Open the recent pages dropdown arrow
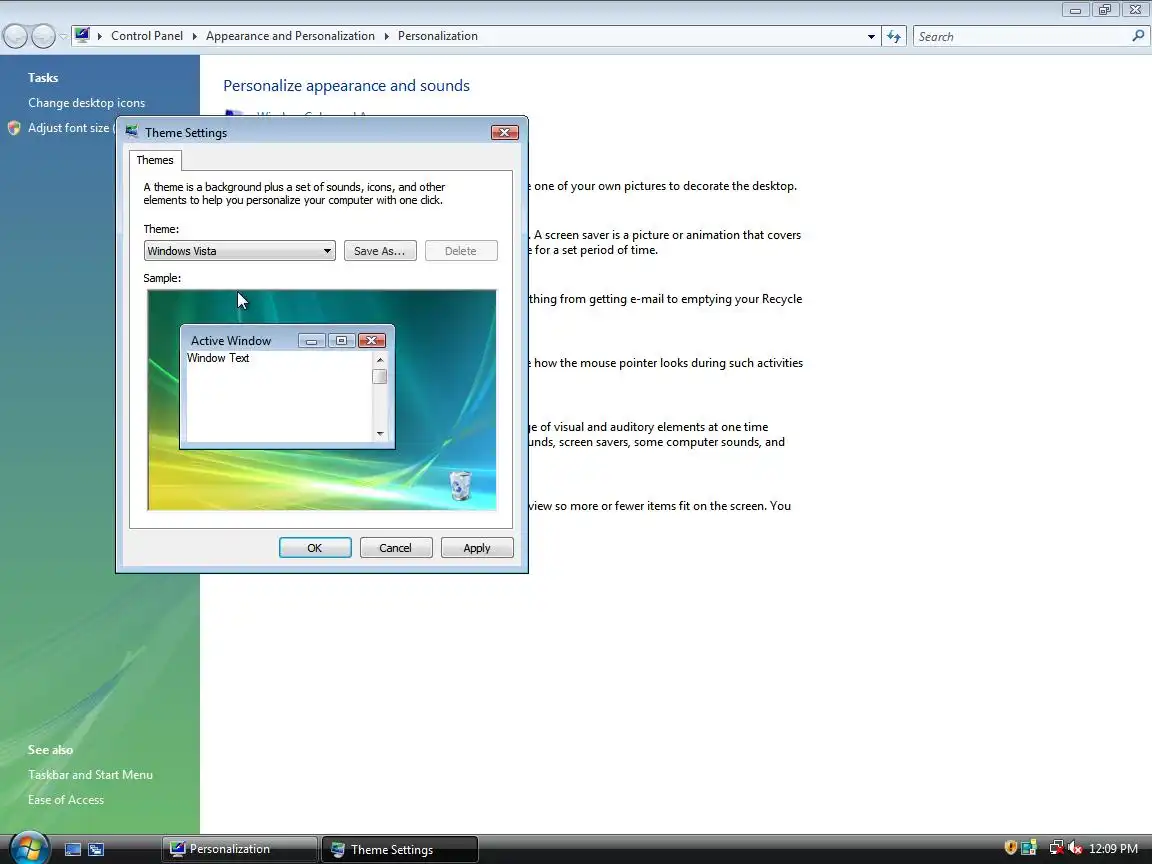This screenshot has height=864, width=1152. point(63,36)
